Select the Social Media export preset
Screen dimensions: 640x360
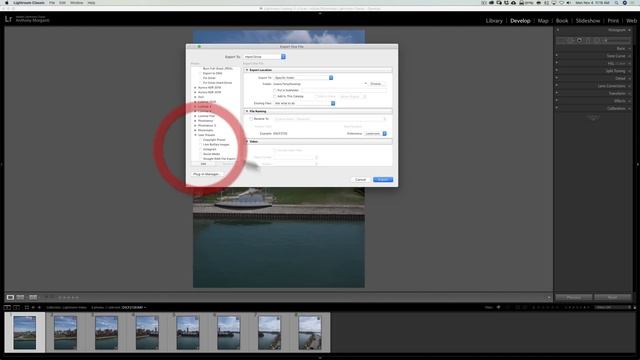pyautogui.click(x=211, y=154)
